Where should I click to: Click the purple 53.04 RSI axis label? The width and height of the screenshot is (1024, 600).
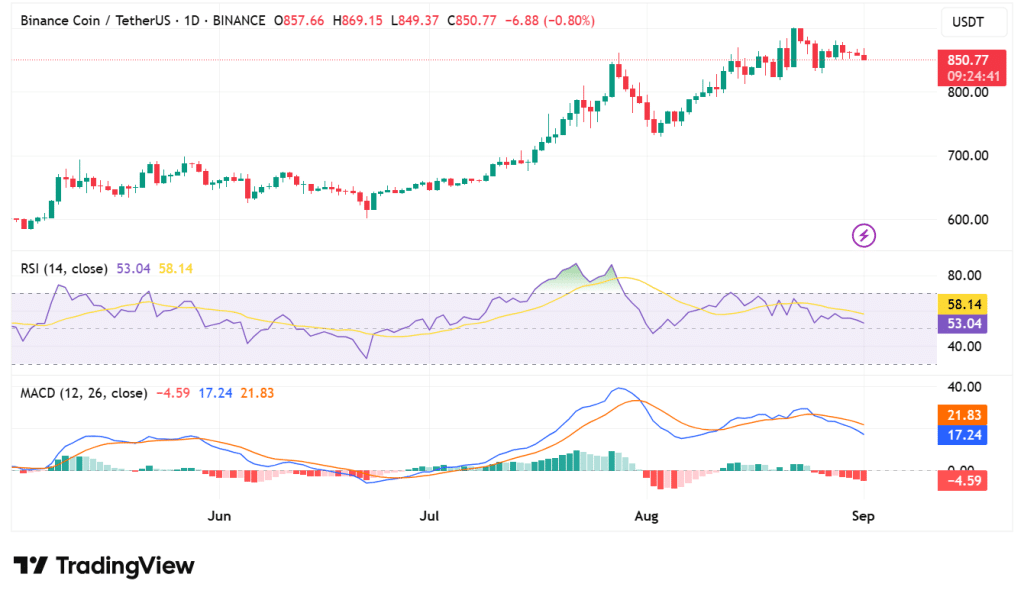pos(963,324)
